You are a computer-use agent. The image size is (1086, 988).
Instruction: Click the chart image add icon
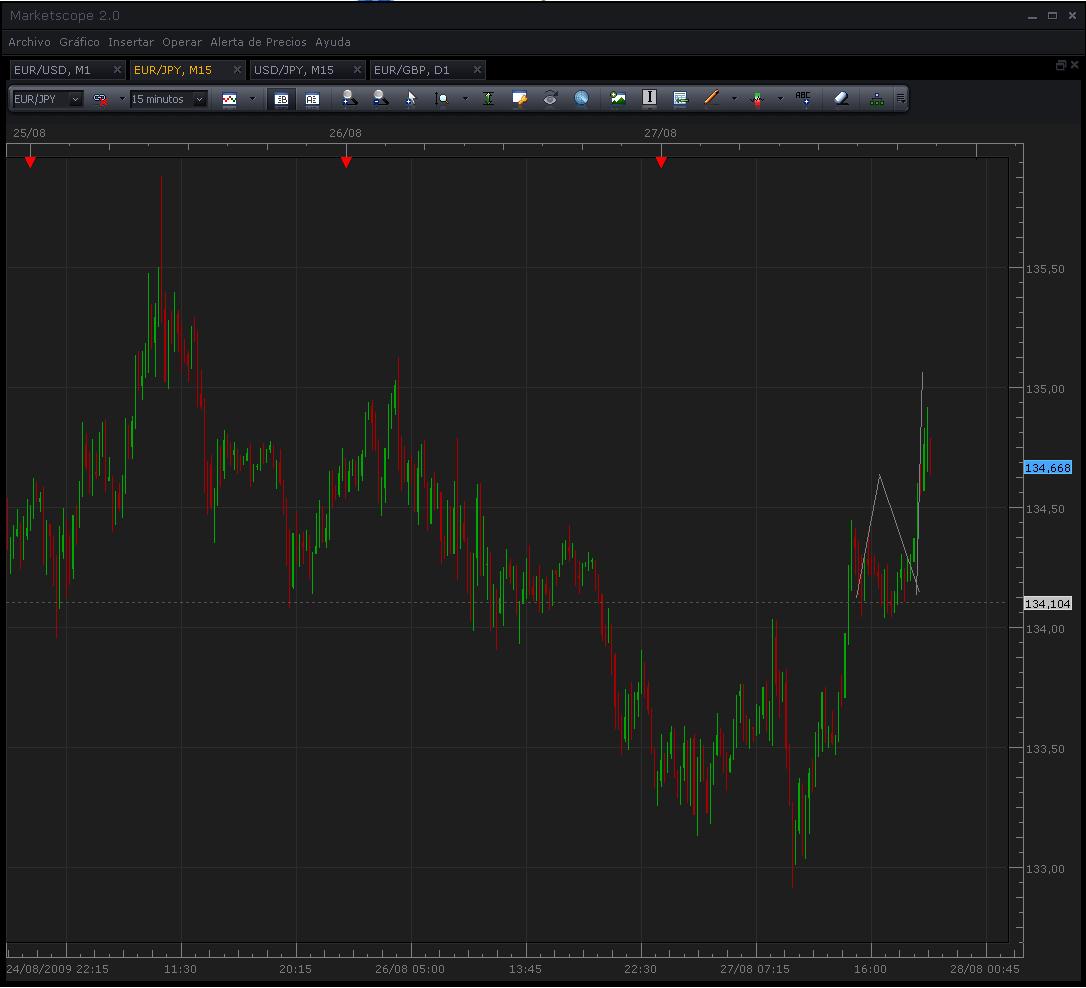click(618, 98)
